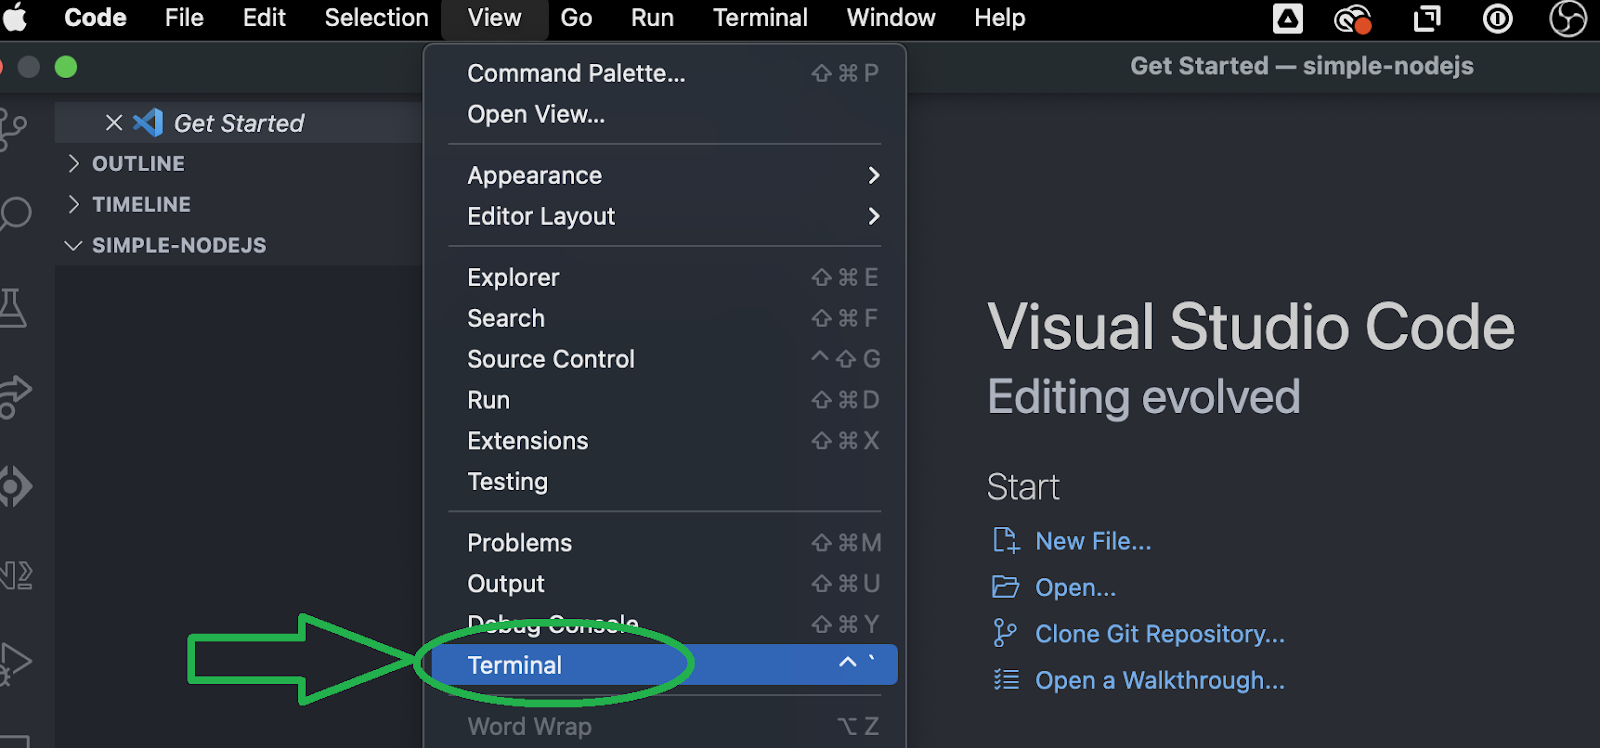Image resolution: width=1600 pixels, height=748 pixels.
Task: Open the Selection menu
Action: pos(376,18)
